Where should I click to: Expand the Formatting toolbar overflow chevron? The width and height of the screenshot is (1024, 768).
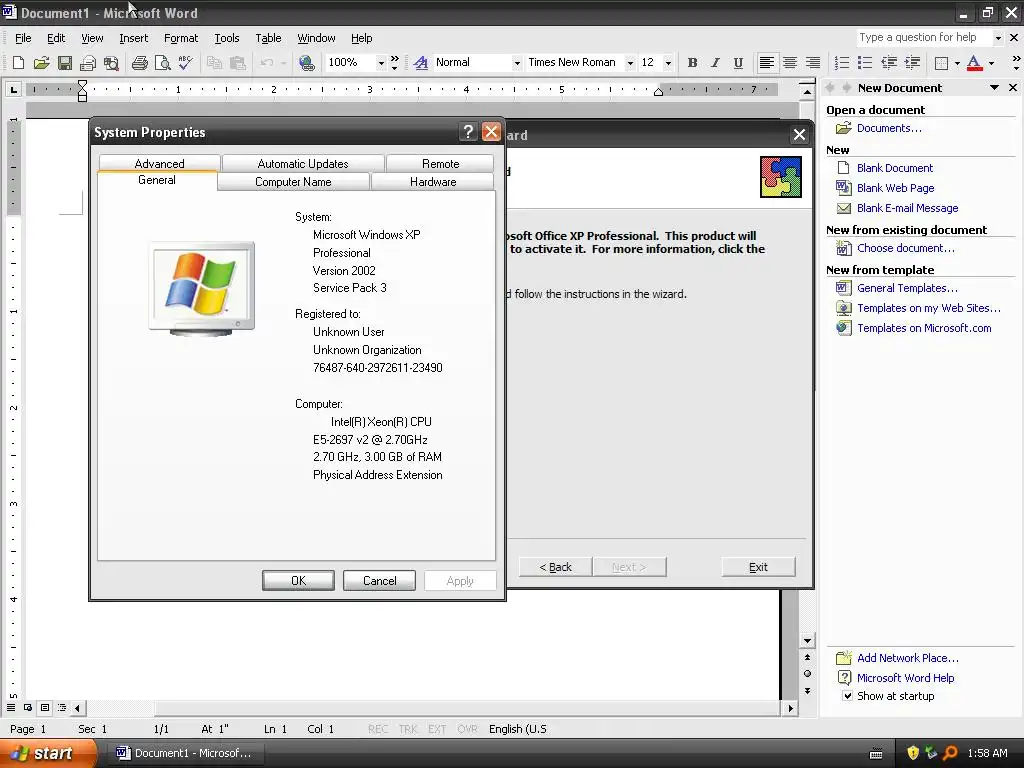[x=1016, y=63]
